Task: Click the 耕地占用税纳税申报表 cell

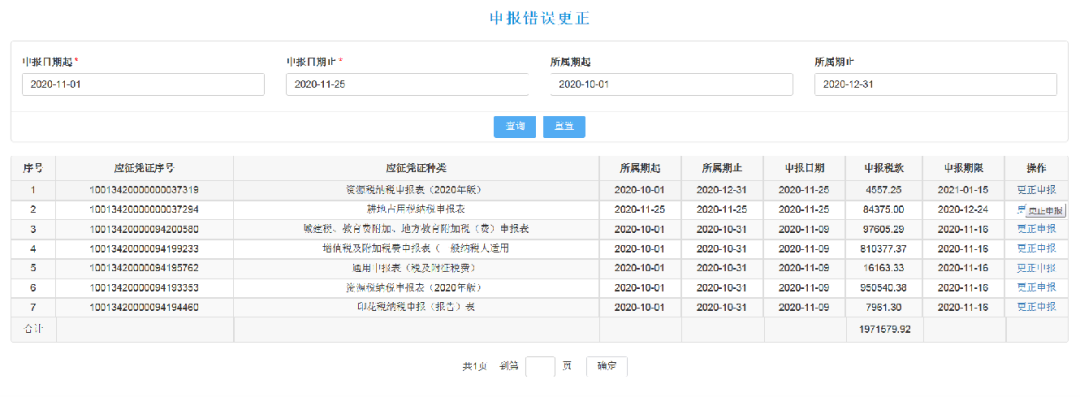Action: pos(417,209)
